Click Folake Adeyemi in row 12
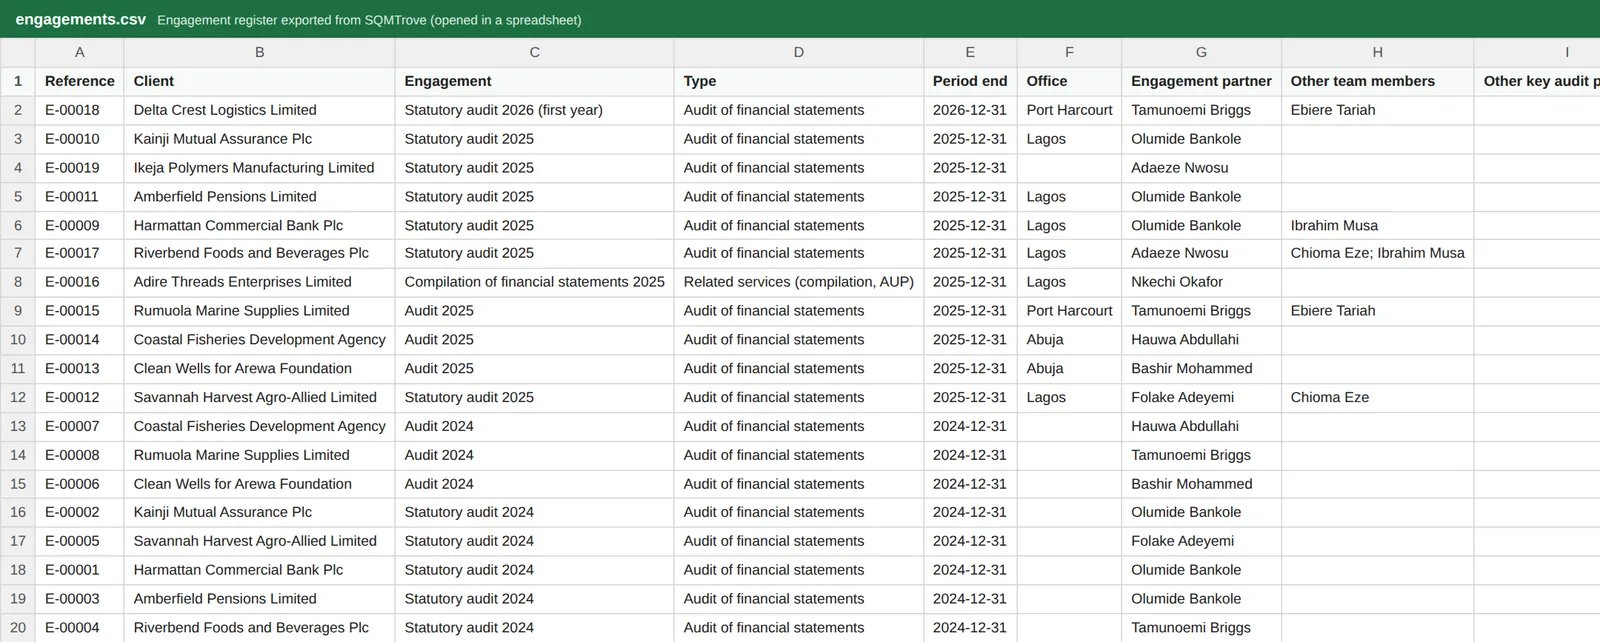The image size is (1600, 642). (x=1201, y=397)
